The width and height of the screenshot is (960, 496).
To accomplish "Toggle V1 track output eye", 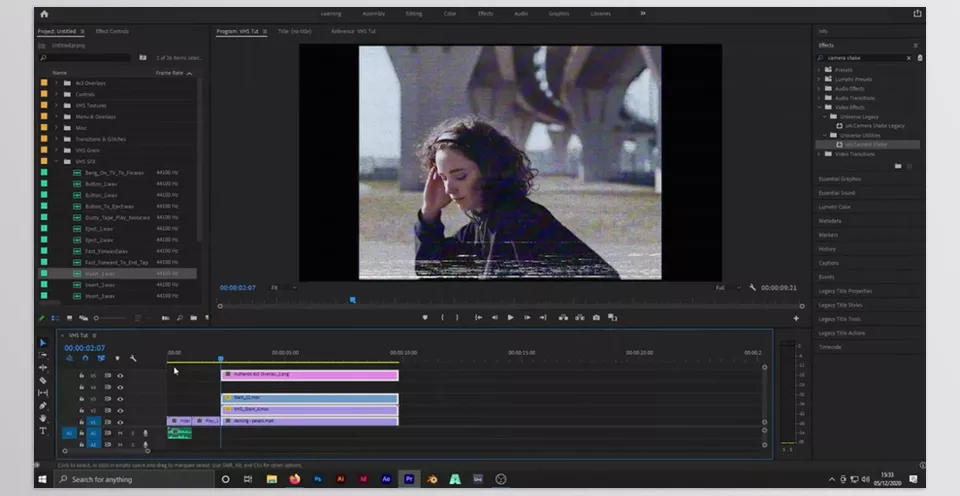I will click(x=120, y=423).
